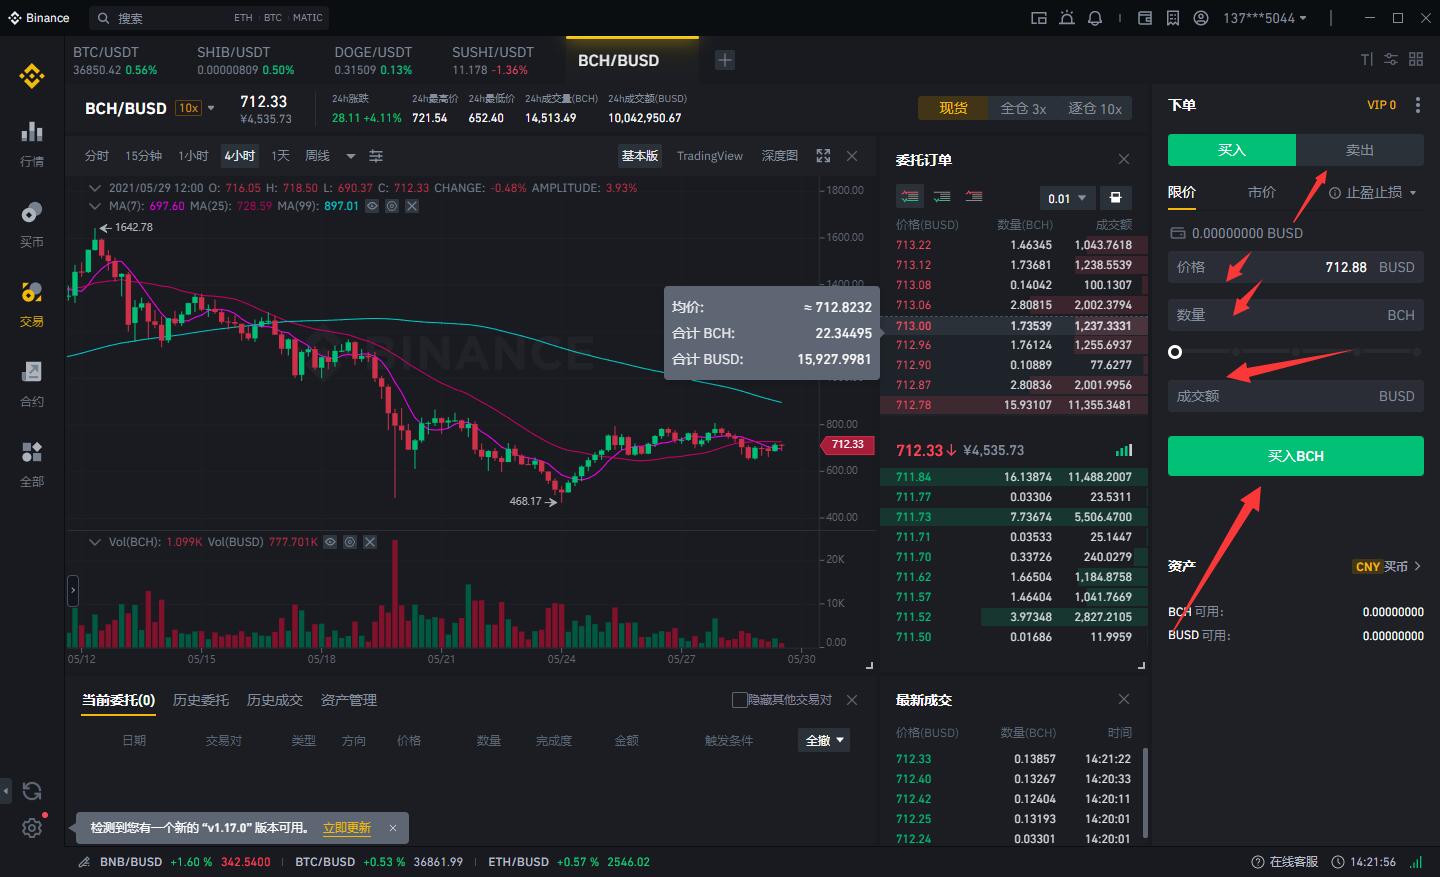Show the 深度图 depth chart

point(780,156)
